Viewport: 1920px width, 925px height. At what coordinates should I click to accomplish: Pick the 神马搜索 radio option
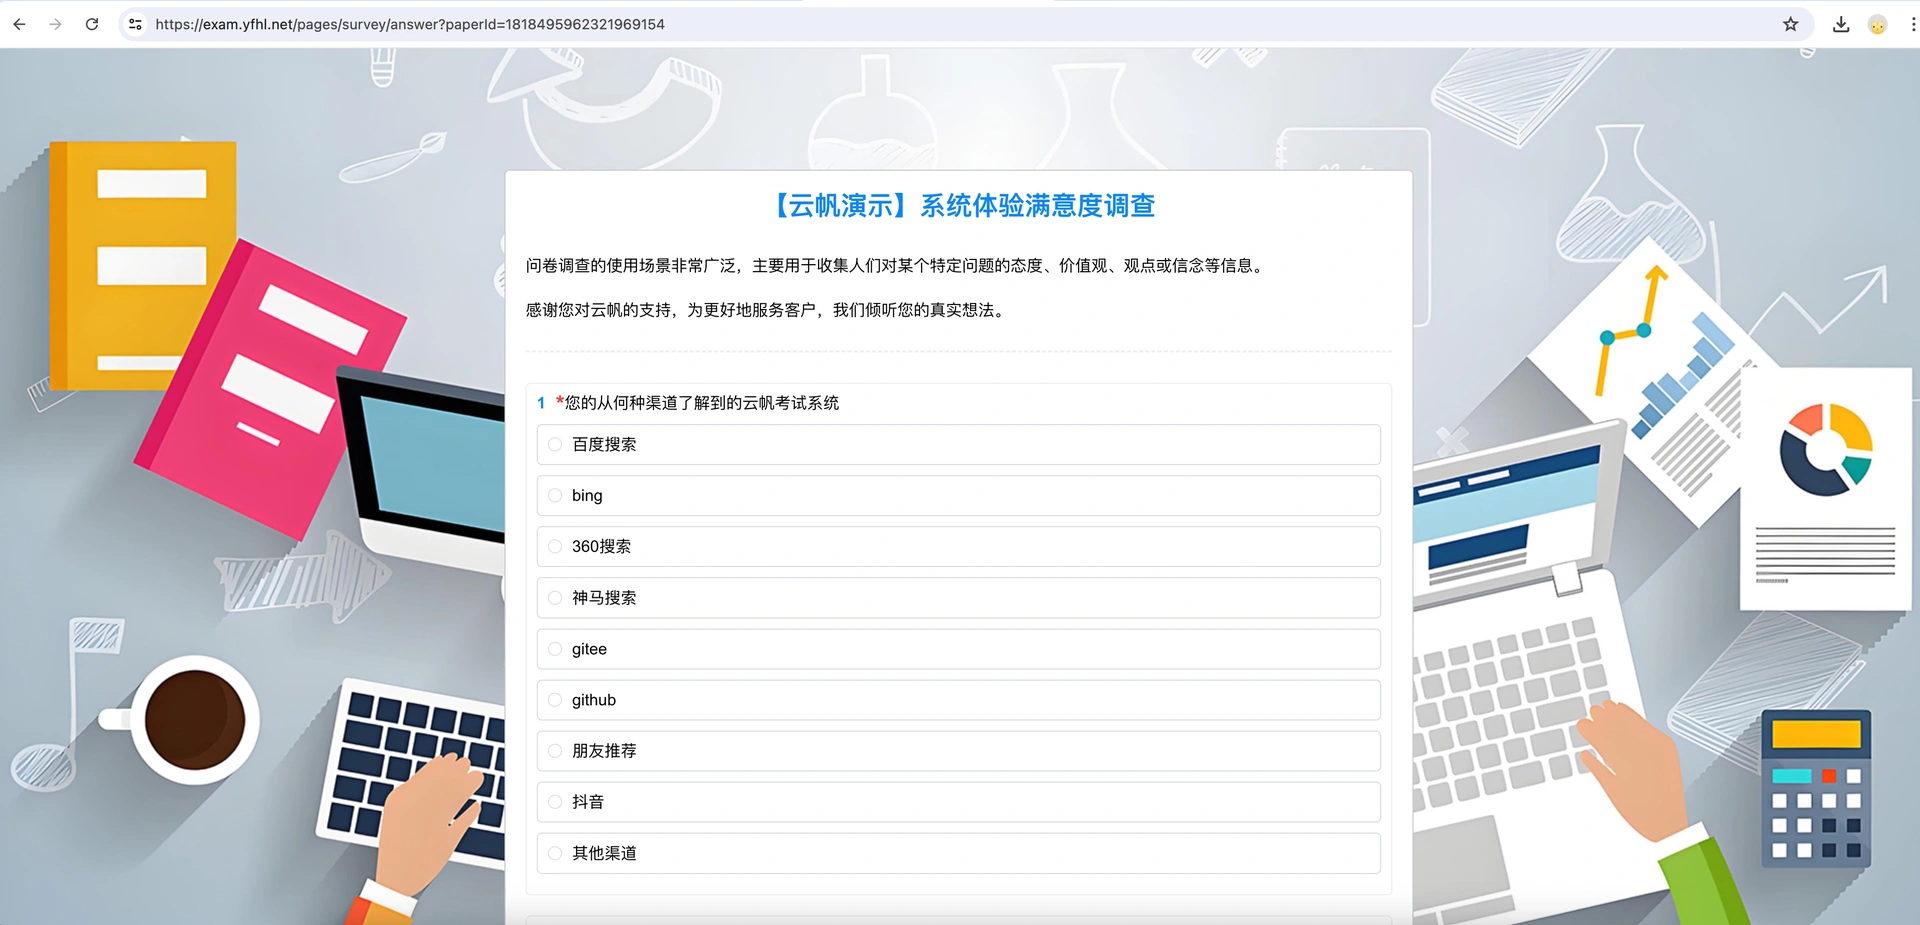959,597
